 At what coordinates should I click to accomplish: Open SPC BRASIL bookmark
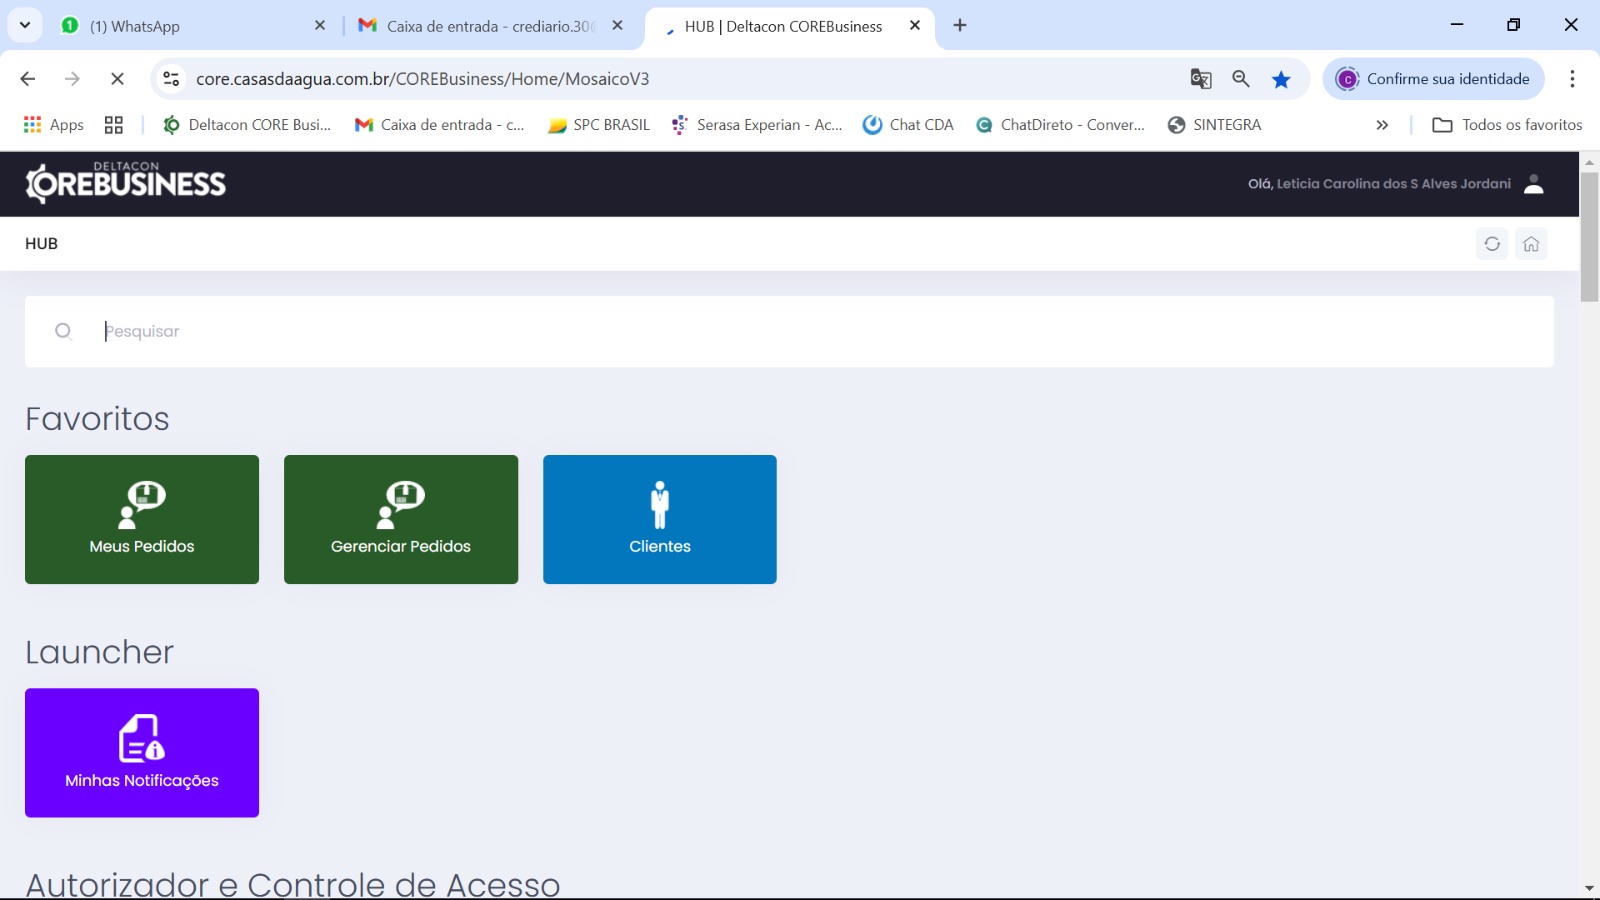(600, 125)
